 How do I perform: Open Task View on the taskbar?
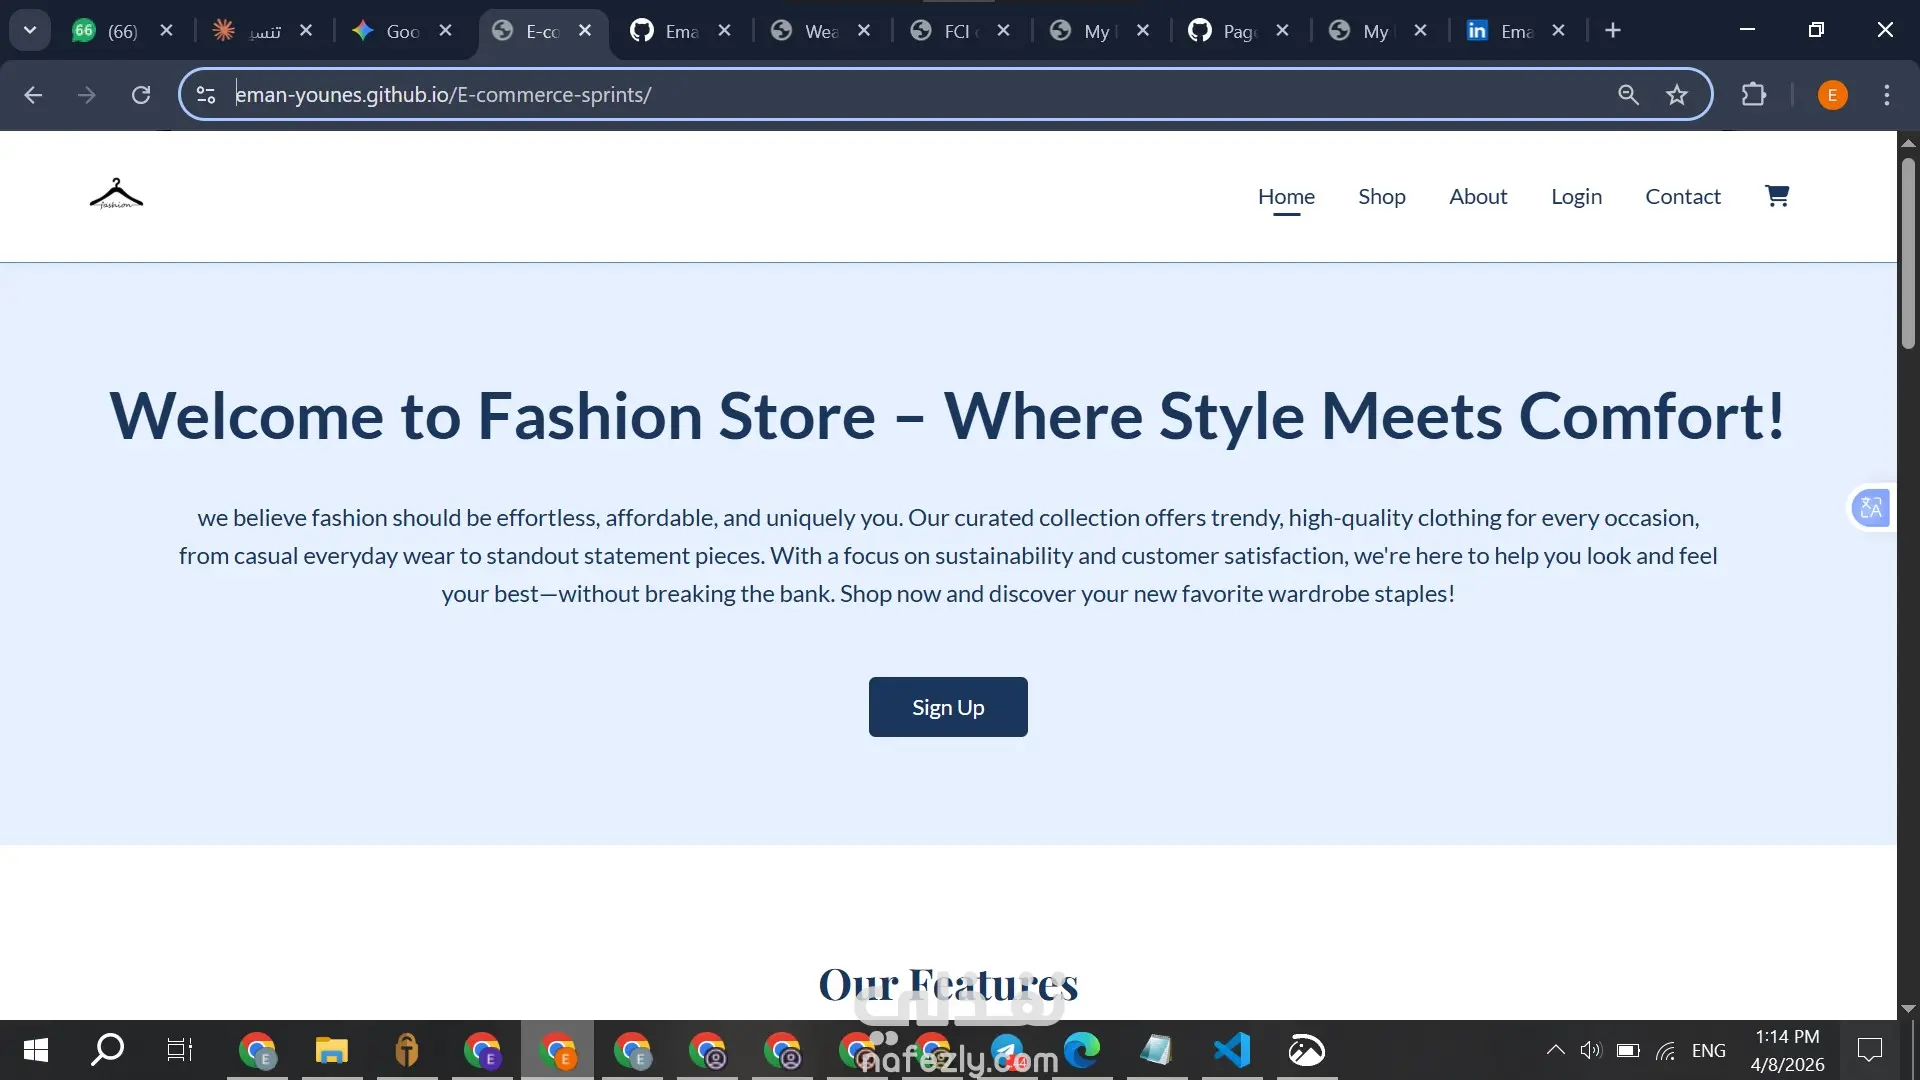pyautogui.click(x=180, y=1050)
